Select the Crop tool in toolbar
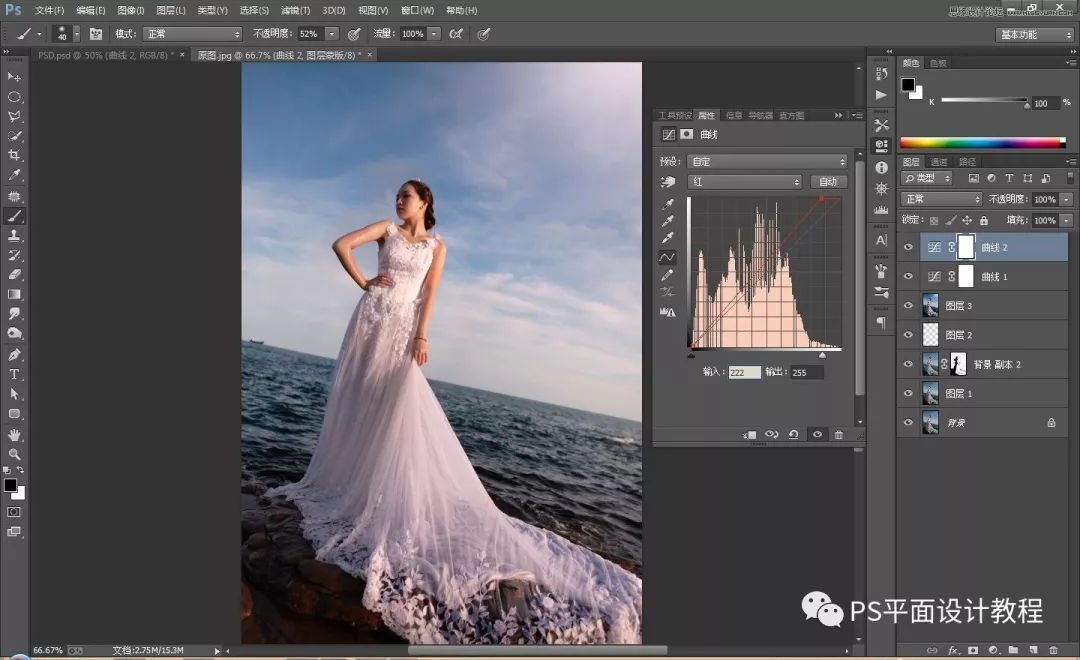1080x660 pixels. [x=14, y=155]
